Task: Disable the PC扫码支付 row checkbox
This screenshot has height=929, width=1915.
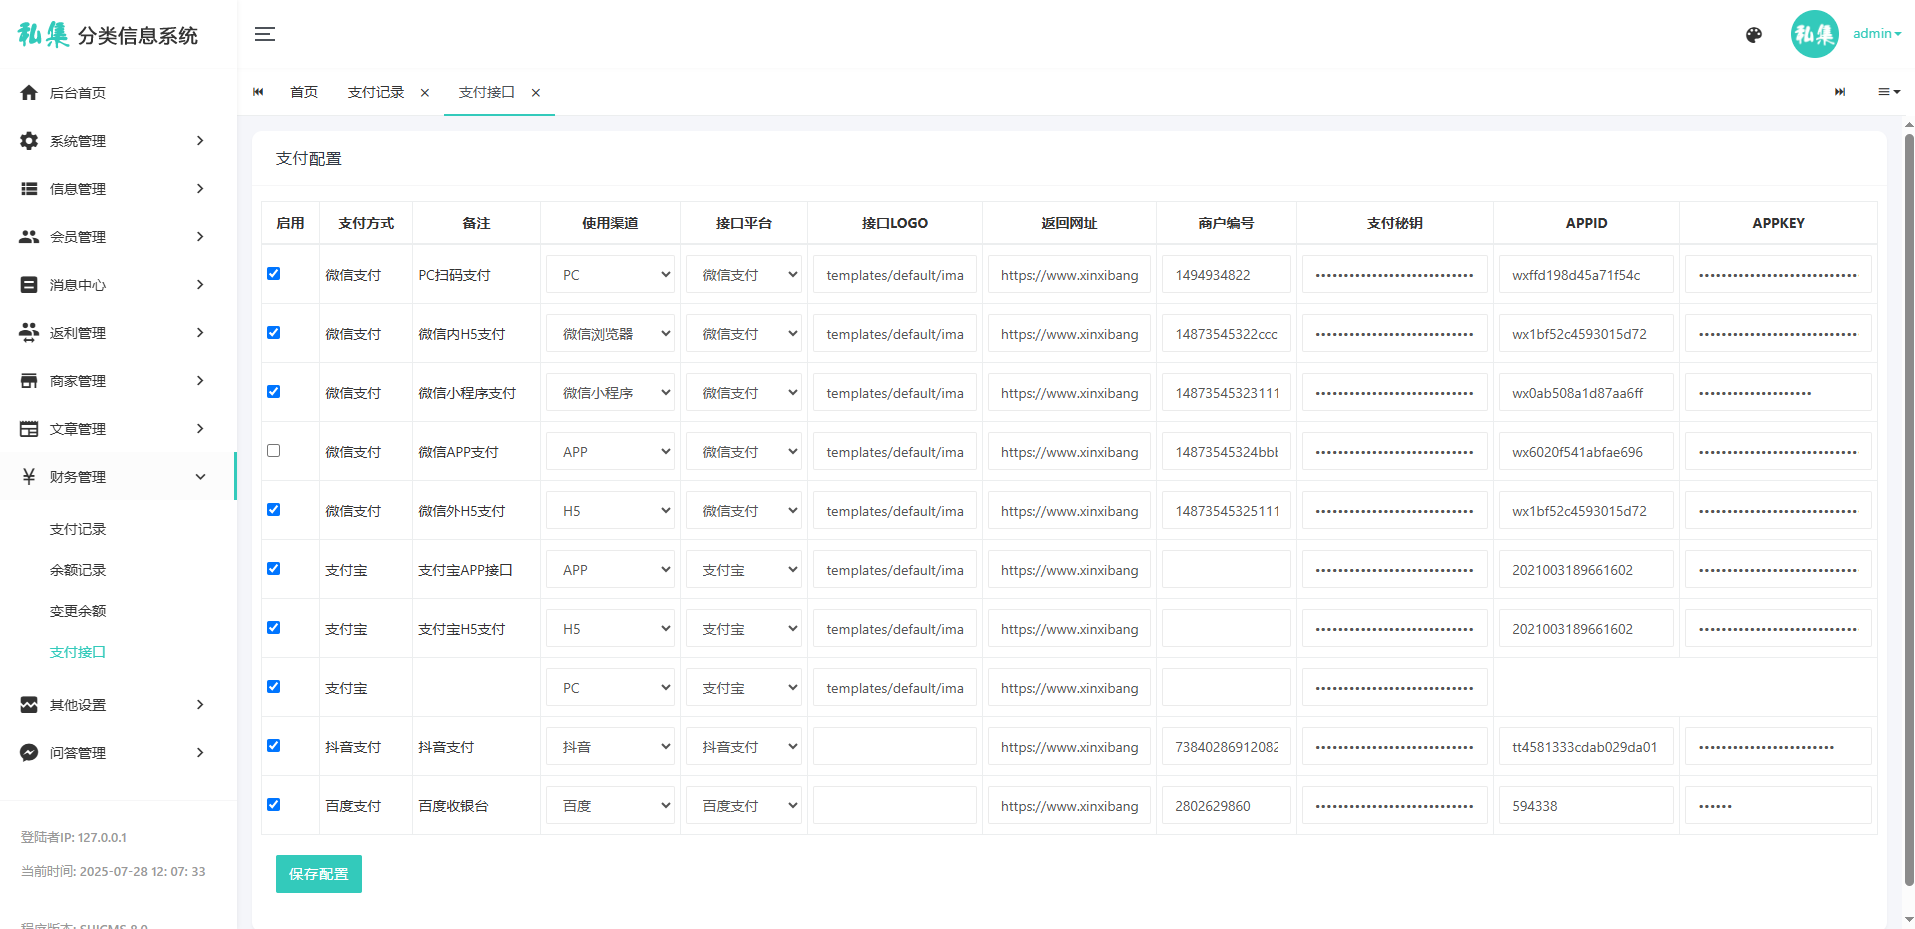Action: [x=273, y=274]
